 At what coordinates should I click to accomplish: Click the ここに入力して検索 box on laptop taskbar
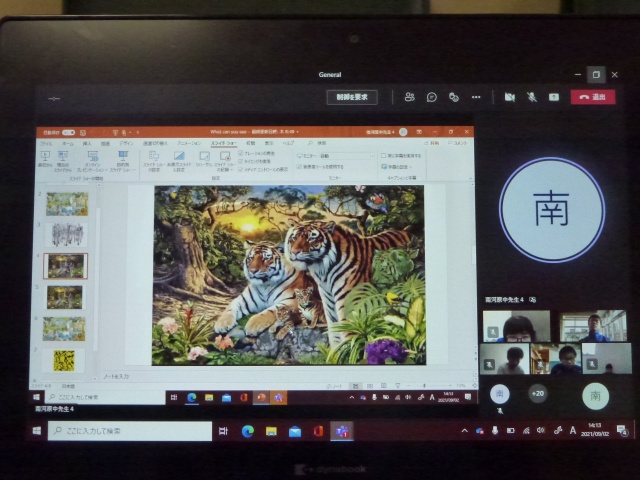point(130,431)
